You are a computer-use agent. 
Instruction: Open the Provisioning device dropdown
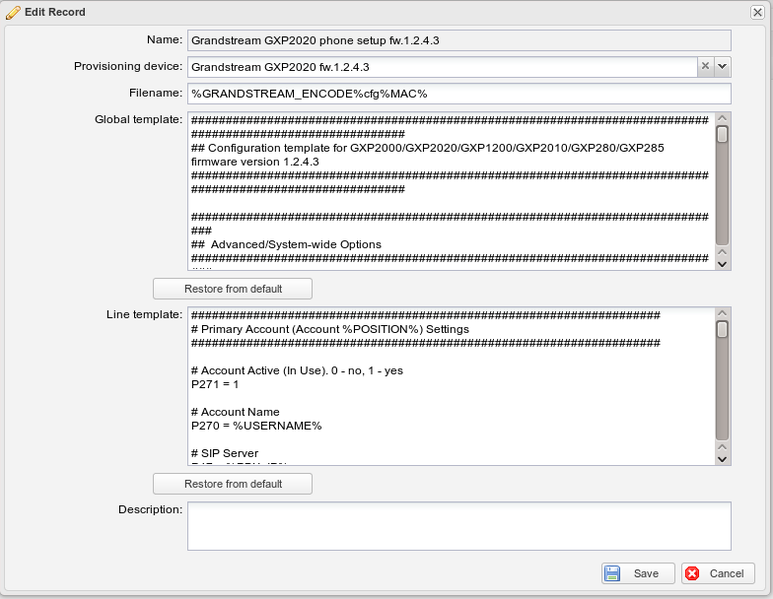(x=722, y=66)
